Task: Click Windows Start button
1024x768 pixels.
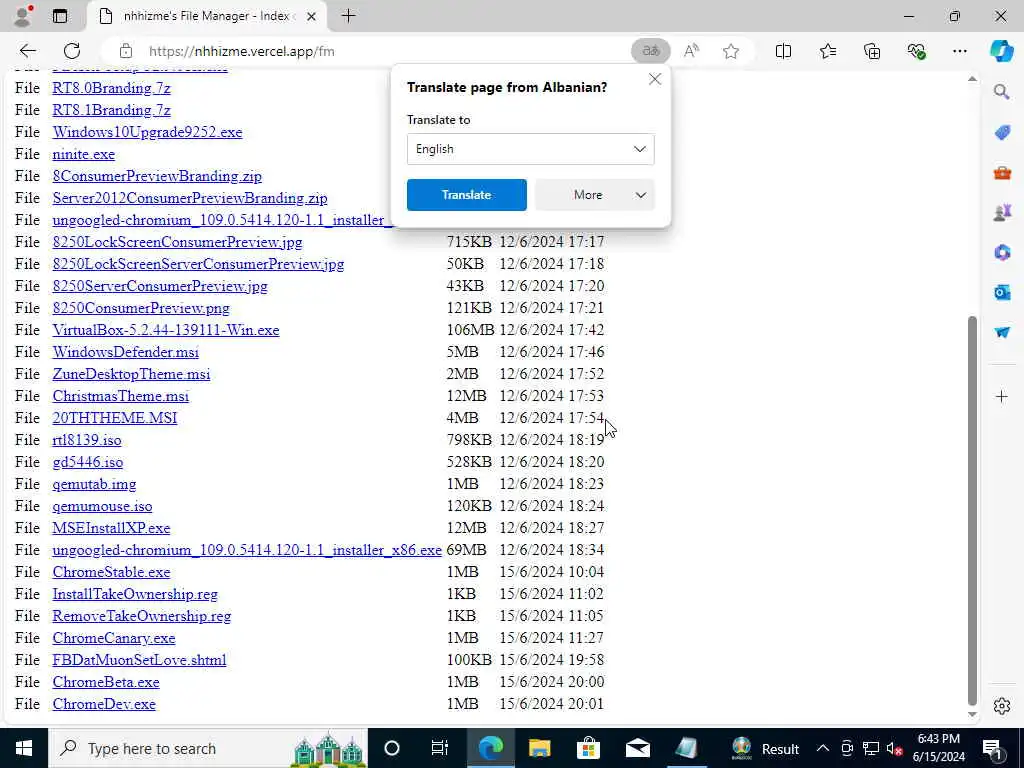Action: pyautogui.click(x=24, y=748)
